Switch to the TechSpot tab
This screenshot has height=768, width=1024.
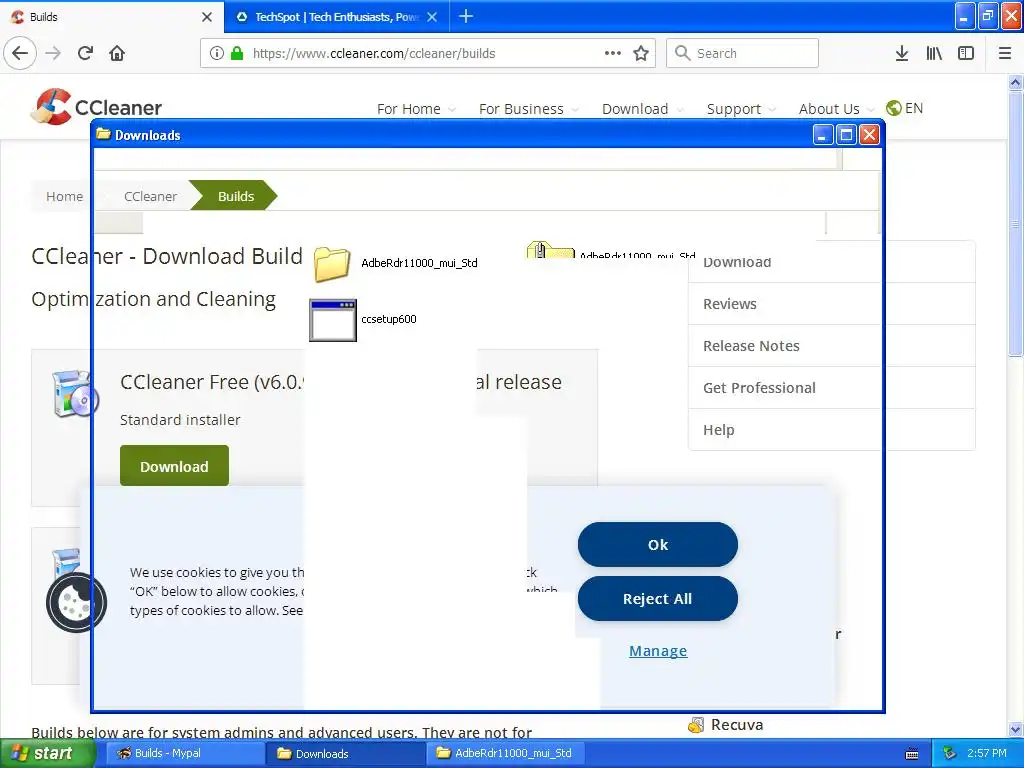336,17
